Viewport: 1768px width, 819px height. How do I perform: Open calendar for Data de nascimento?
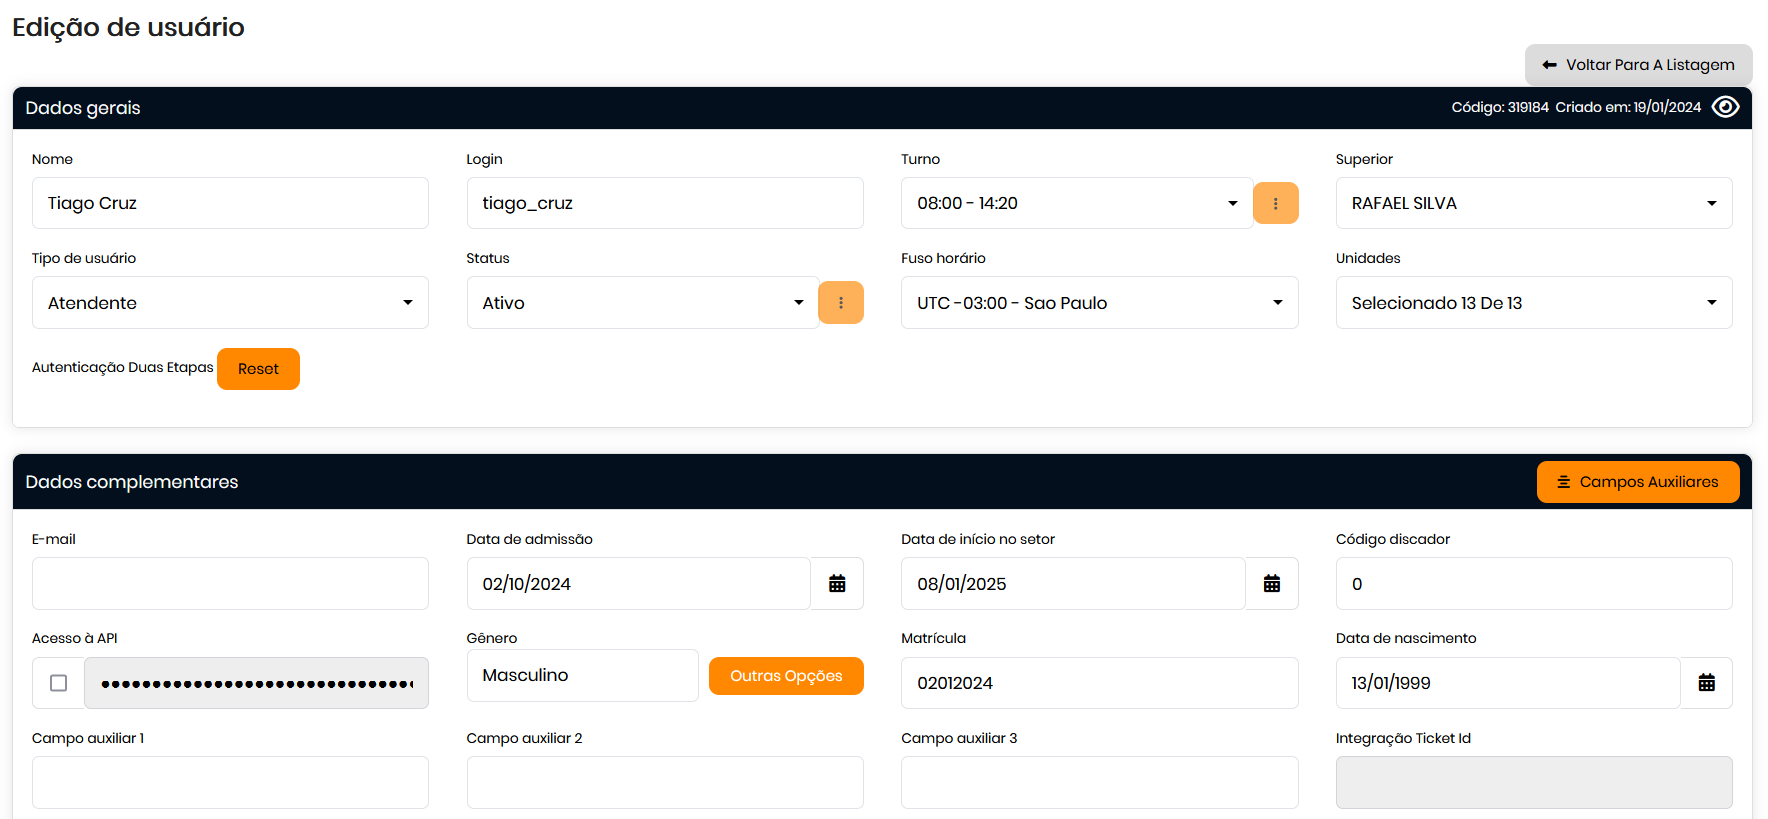point(1706,683)
